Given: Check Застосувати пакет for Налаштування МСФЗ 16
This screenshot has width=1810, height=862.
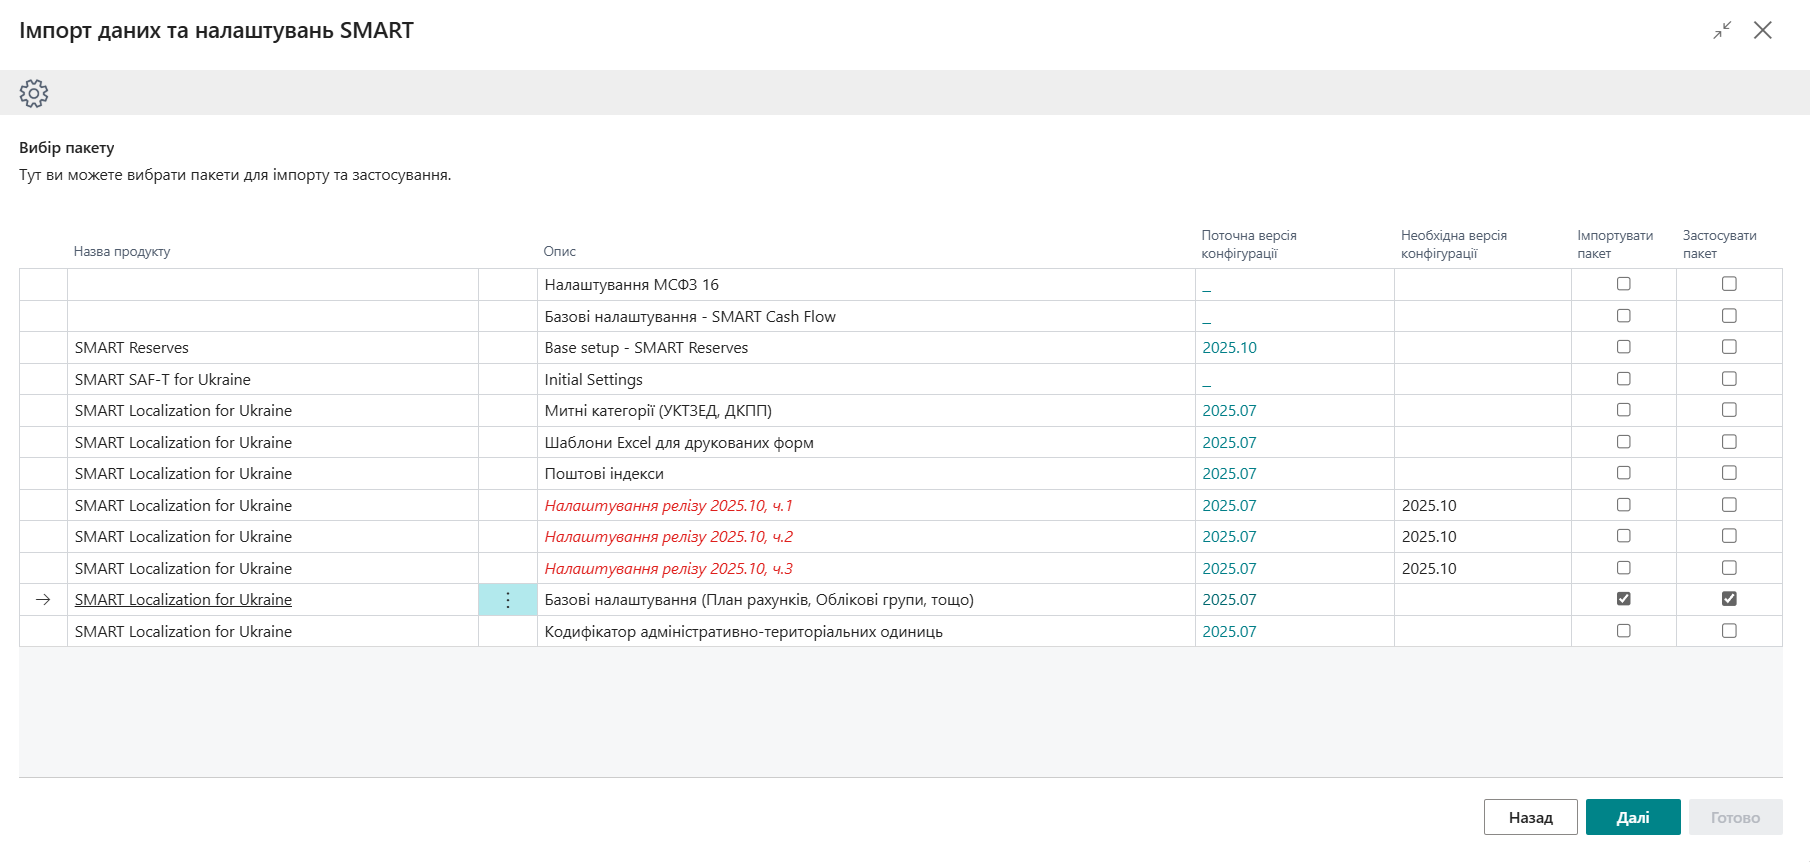Looking at the screenshot, I should pyautogui.click(x=1729, y=284).
